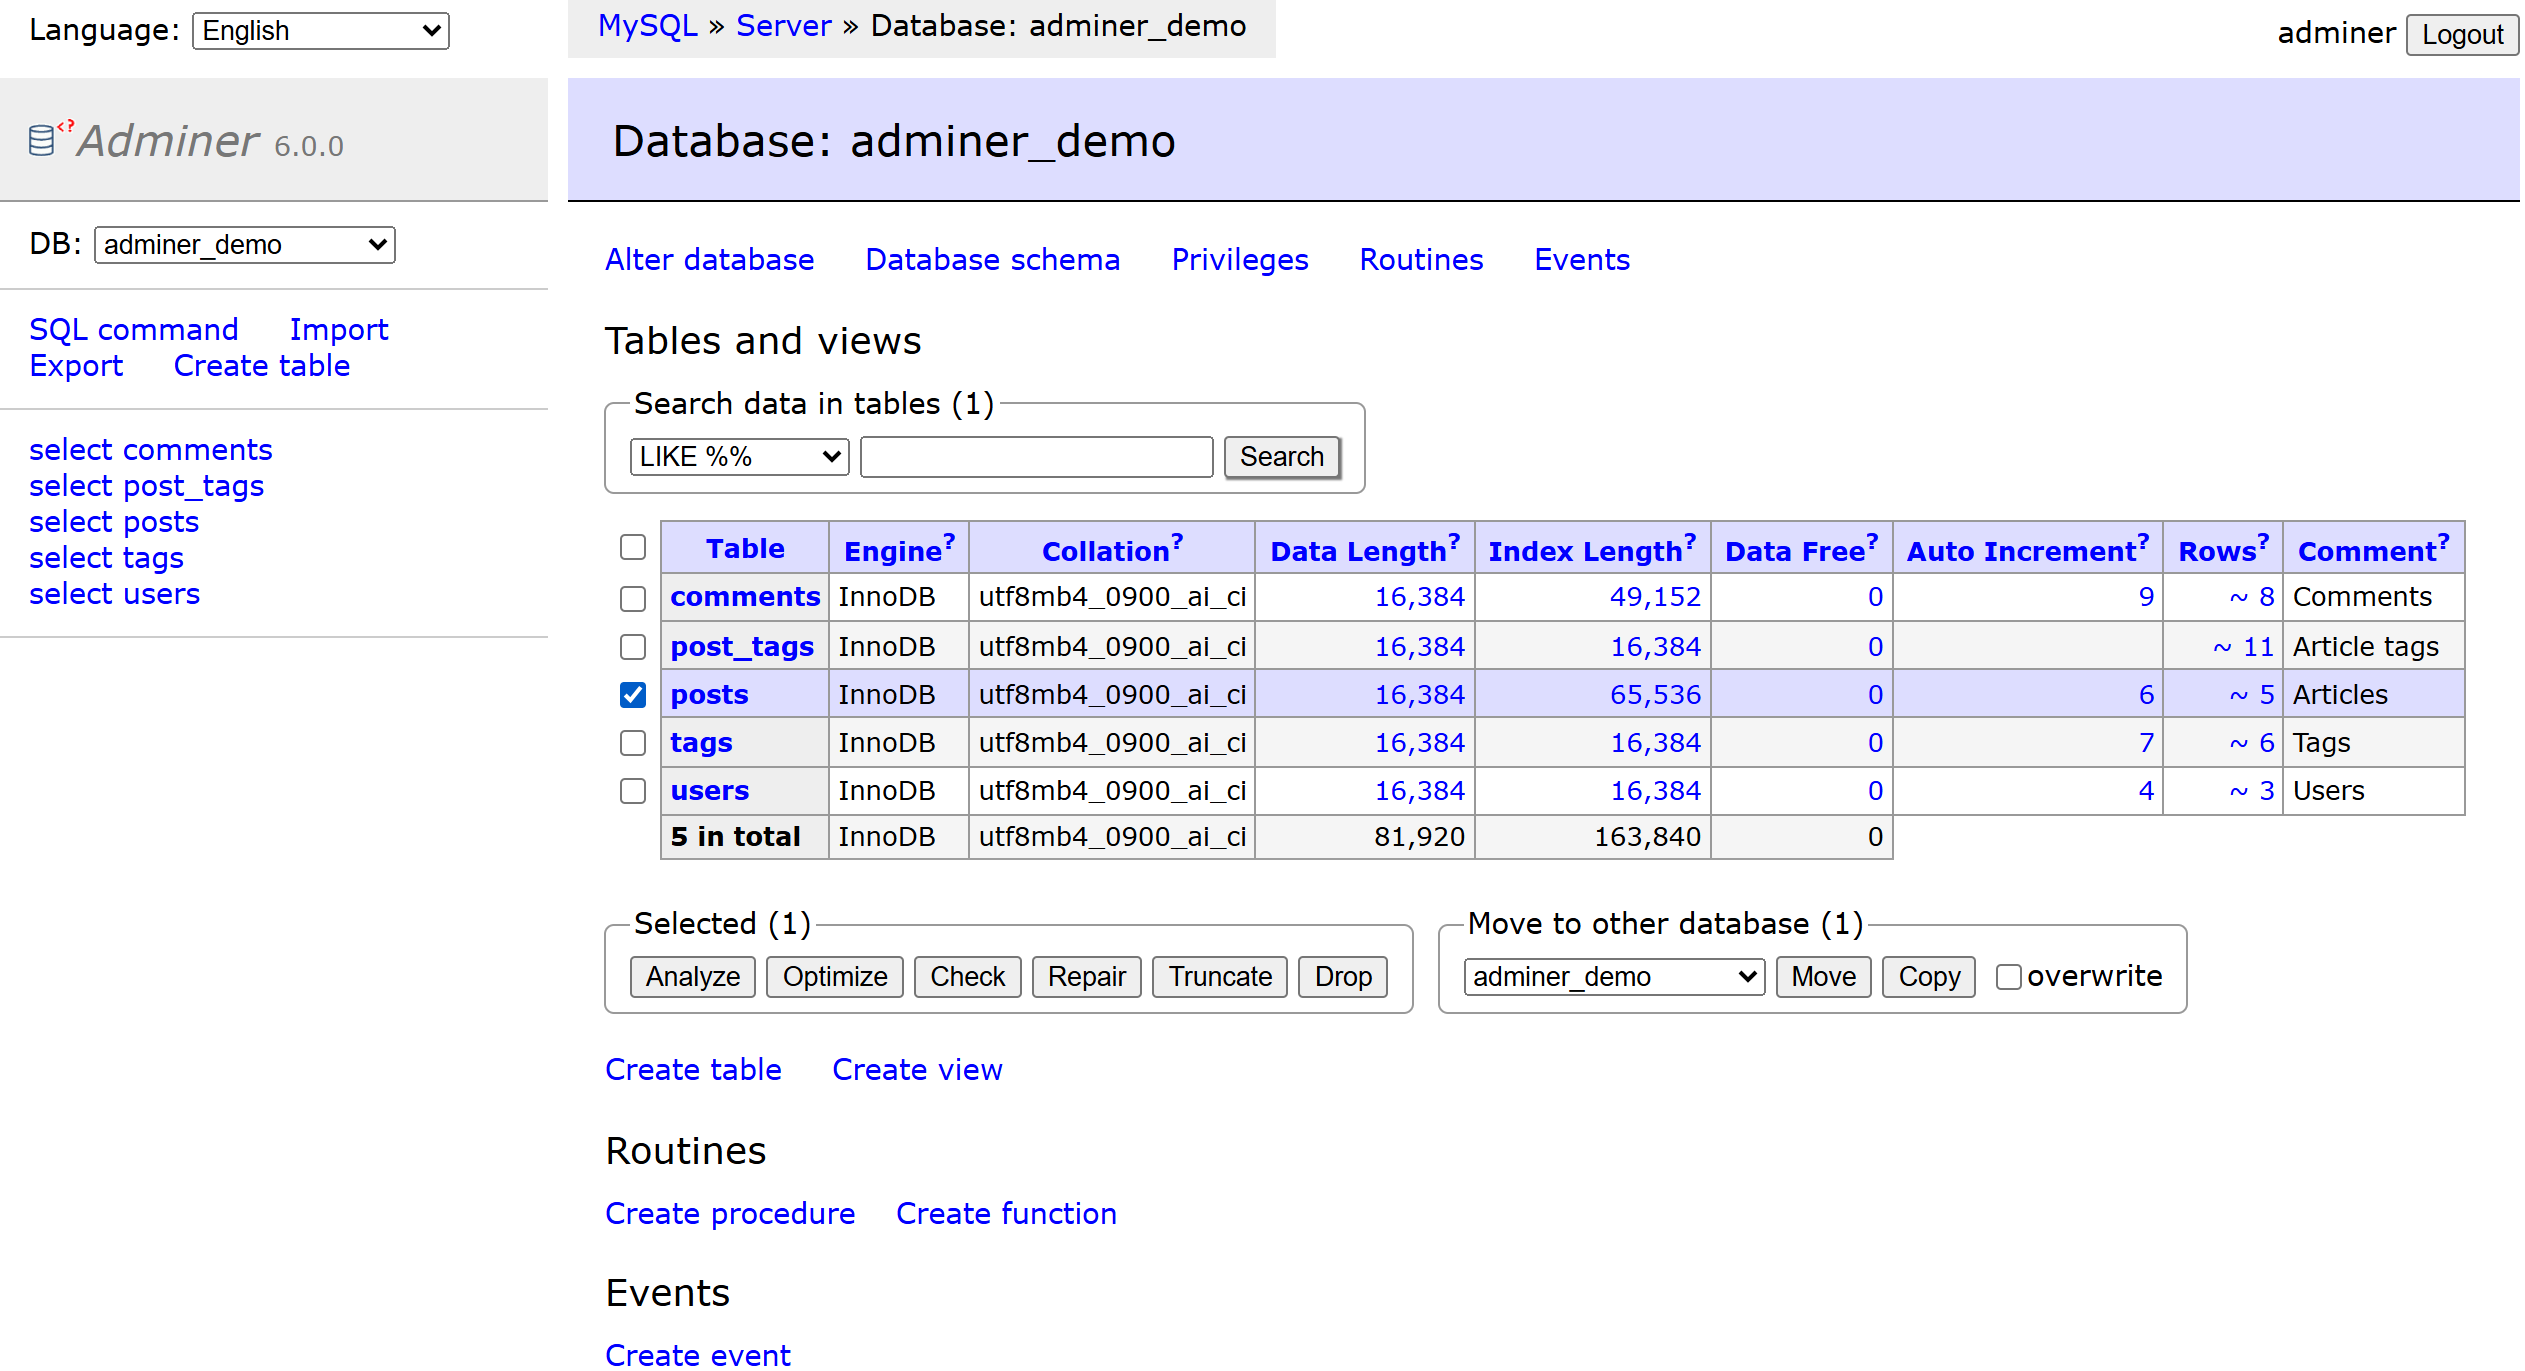Click the Repair button
The image size is (2525, 1371).
pyautogui.click(x=1087, y=977)
